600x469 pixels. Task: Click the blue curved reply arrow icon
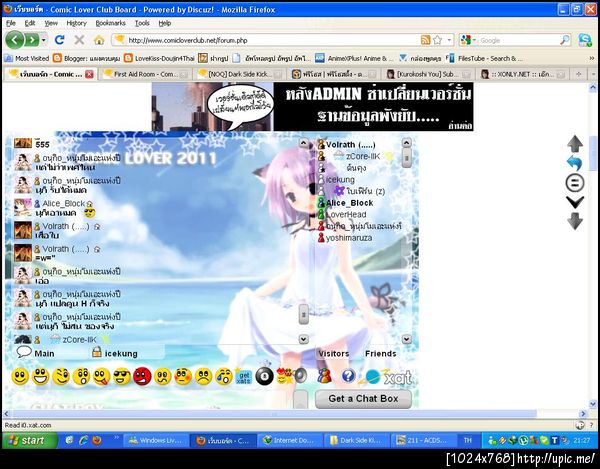coord(575,163)
